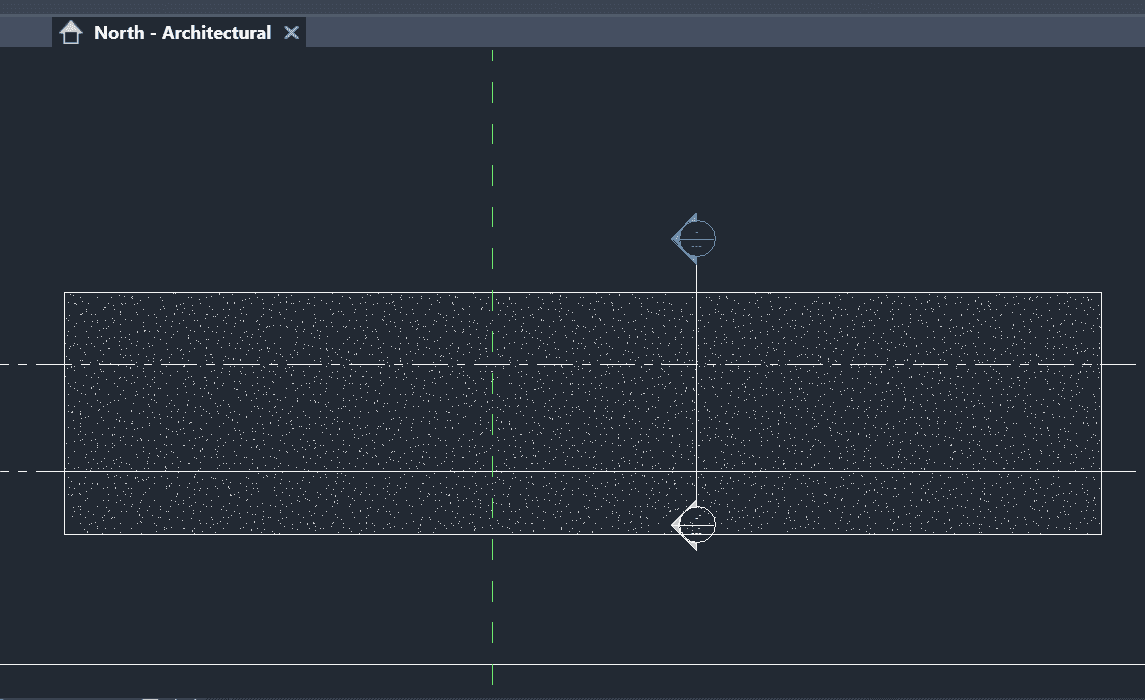The image size is (1145, 700).
Task: Switch to the North - Architectural view tab
Action: pyautogui.click(x=182, y=33)
